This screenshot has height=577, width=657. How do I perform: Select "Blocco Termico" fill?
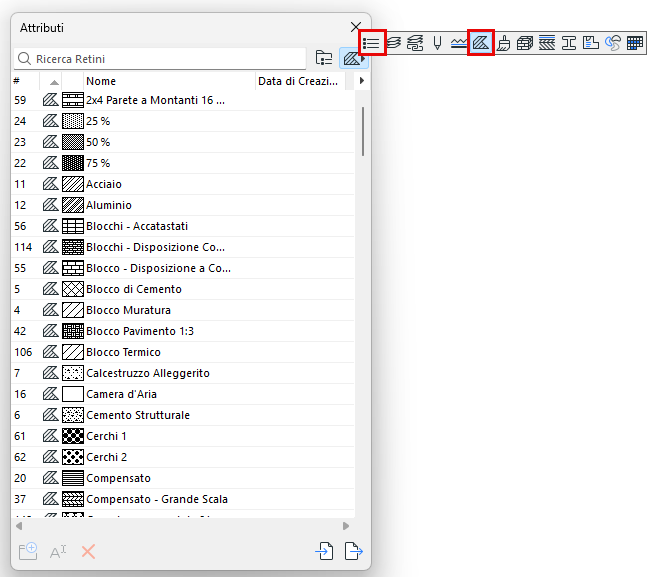click(183, 352)
